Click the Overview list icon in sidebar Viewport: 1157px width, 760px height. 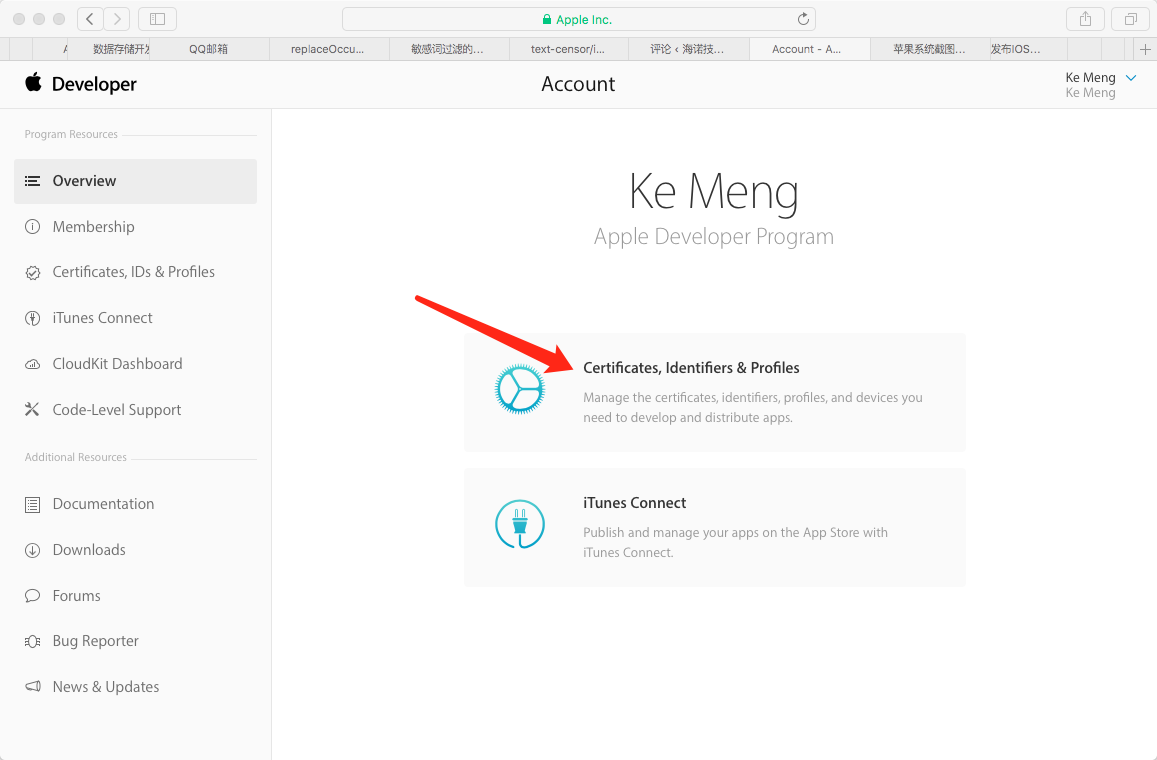(32, 181)
